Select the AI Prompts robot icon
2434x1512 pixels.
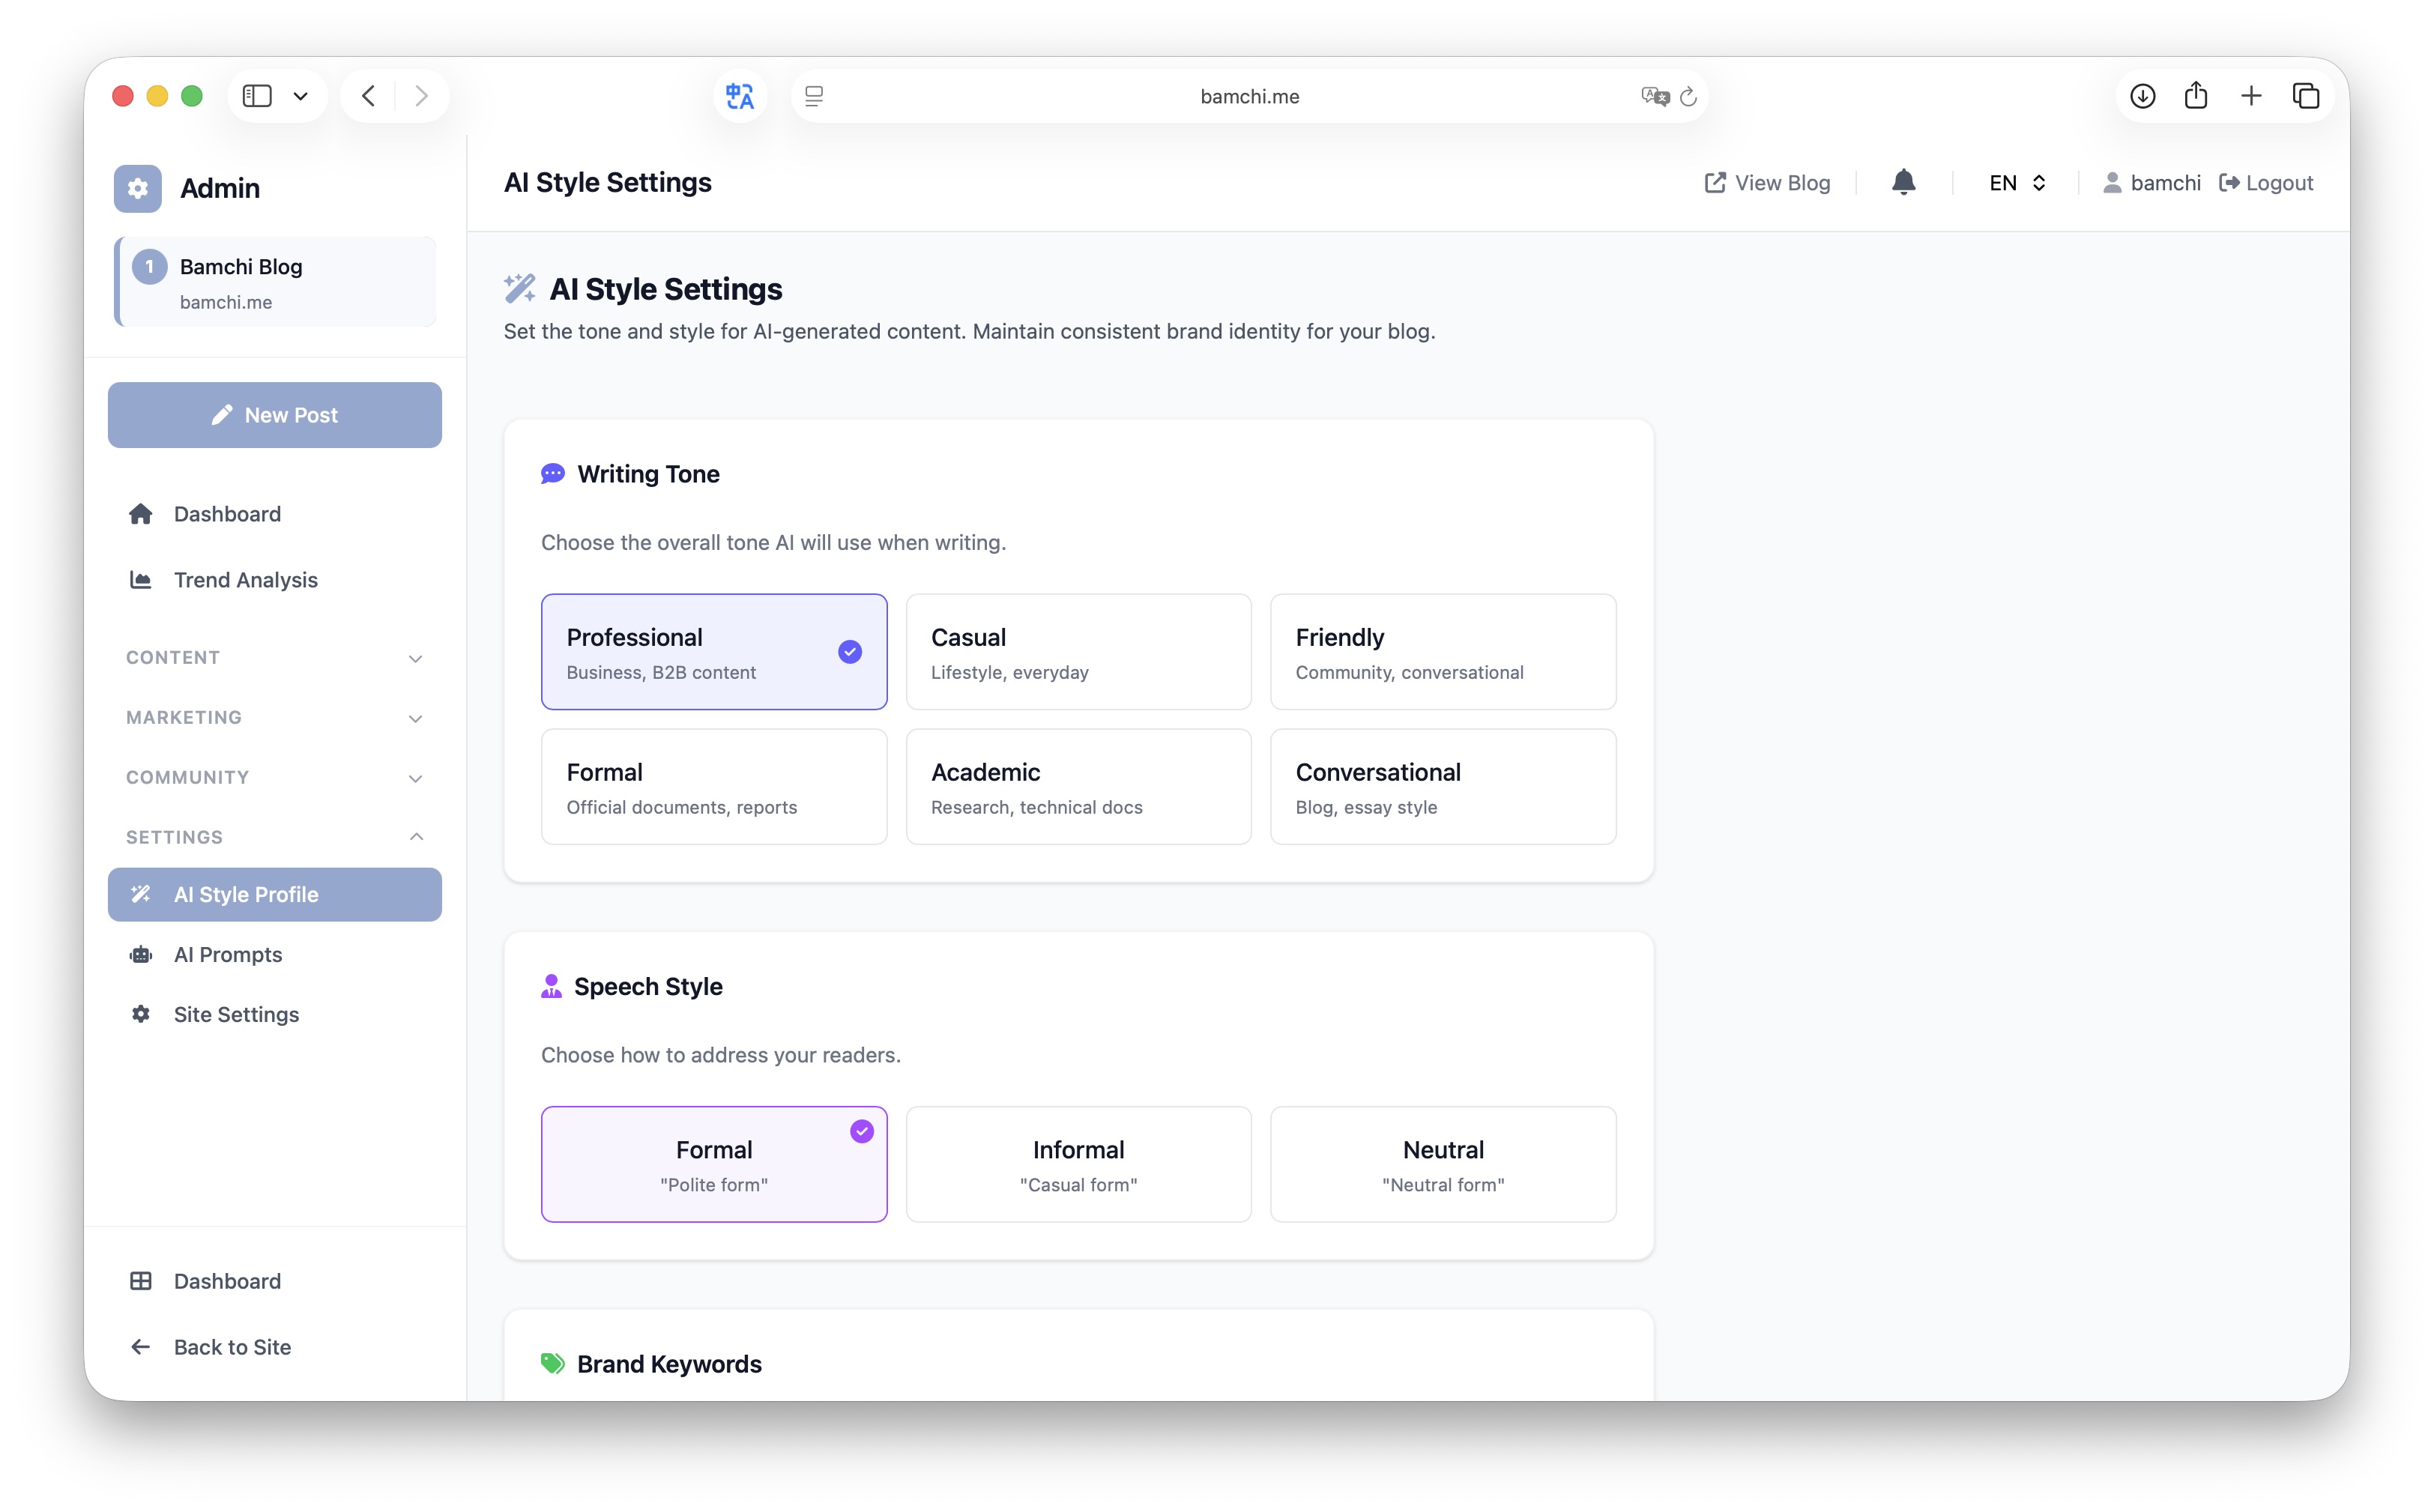pos(140,954)
